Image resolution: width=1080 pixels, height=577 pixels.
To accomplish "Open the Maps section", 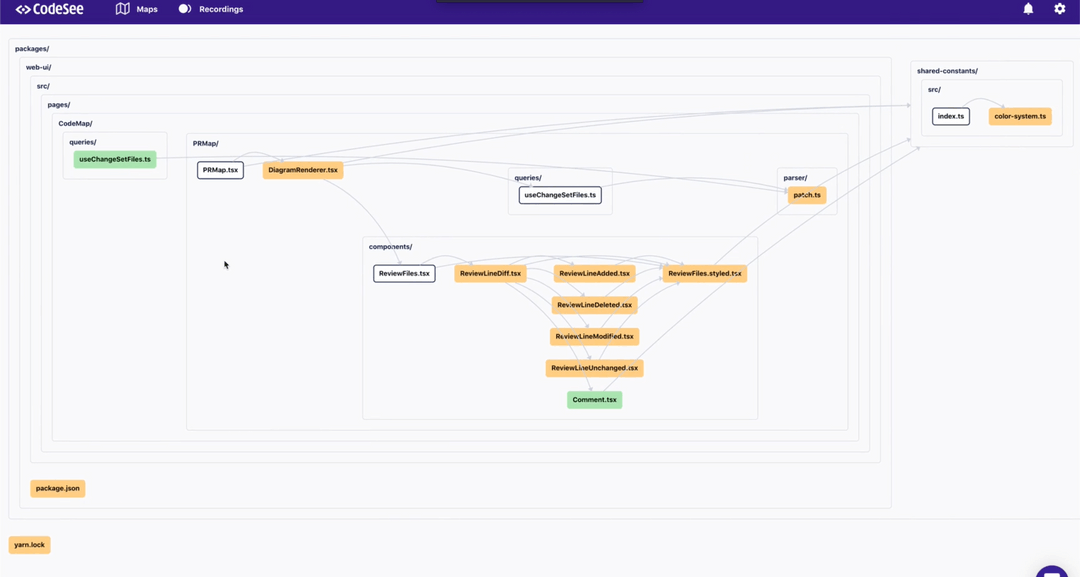I will (x=136, y=8).
